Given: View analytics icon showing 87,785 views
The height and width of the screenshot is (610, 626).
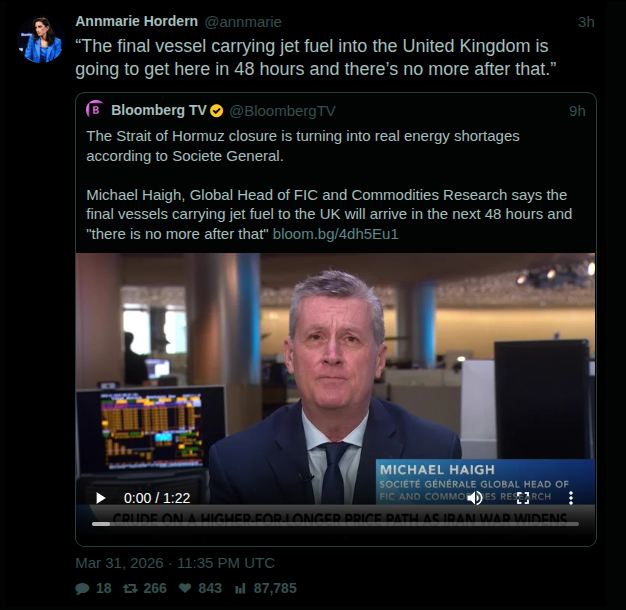Looking at the screenshot, I should click(x=240, y=588).
